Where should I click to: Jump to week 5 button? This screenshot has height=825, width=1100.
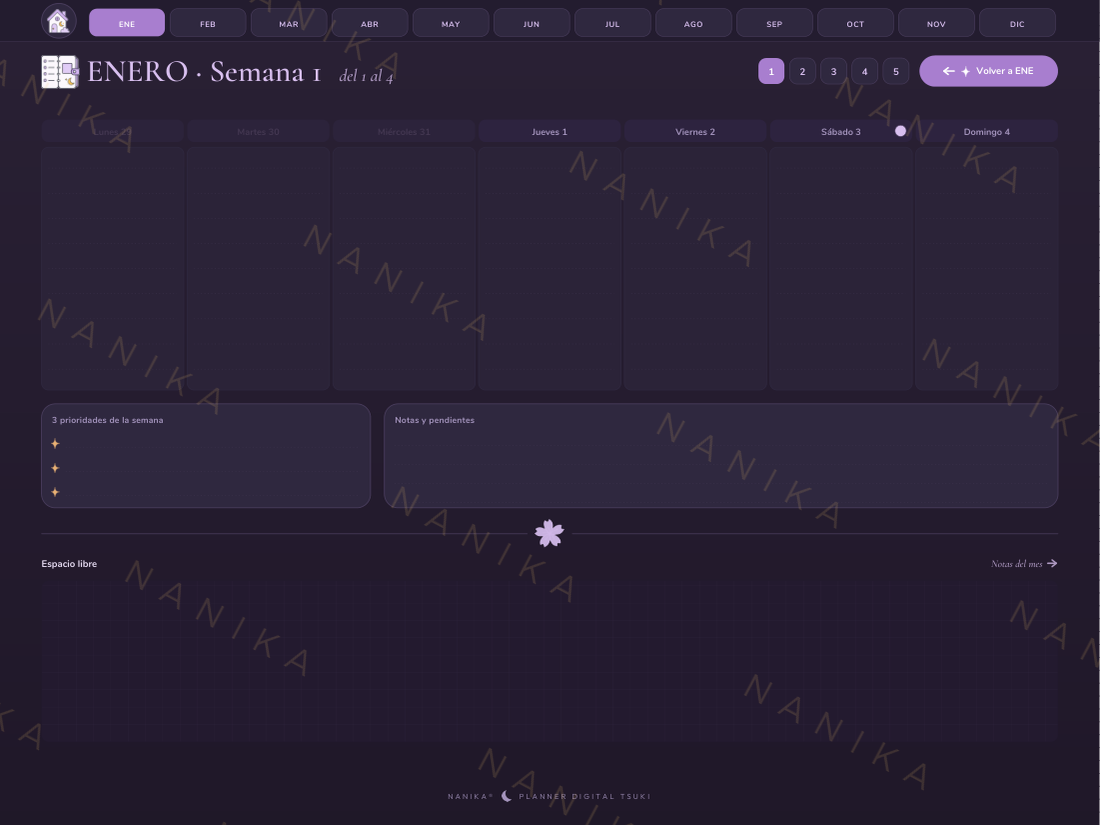coord(896,72)
